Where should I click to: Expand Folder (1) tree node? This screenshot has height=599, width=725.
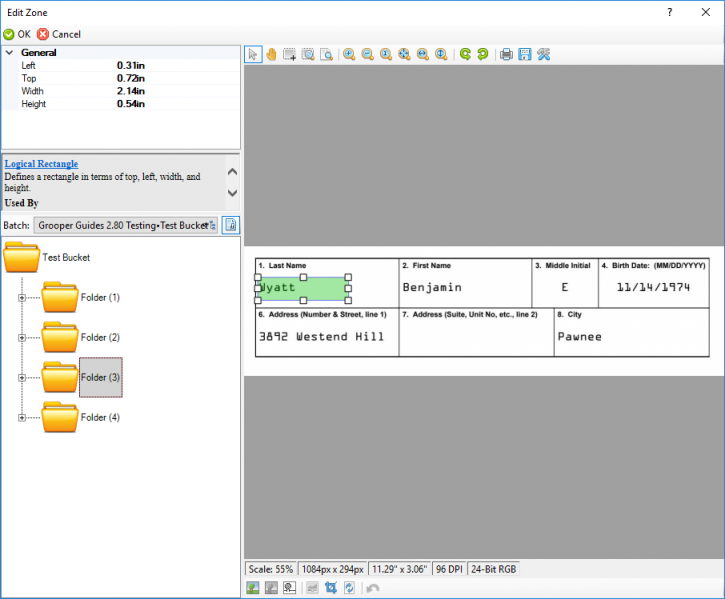tap(21, 297)
